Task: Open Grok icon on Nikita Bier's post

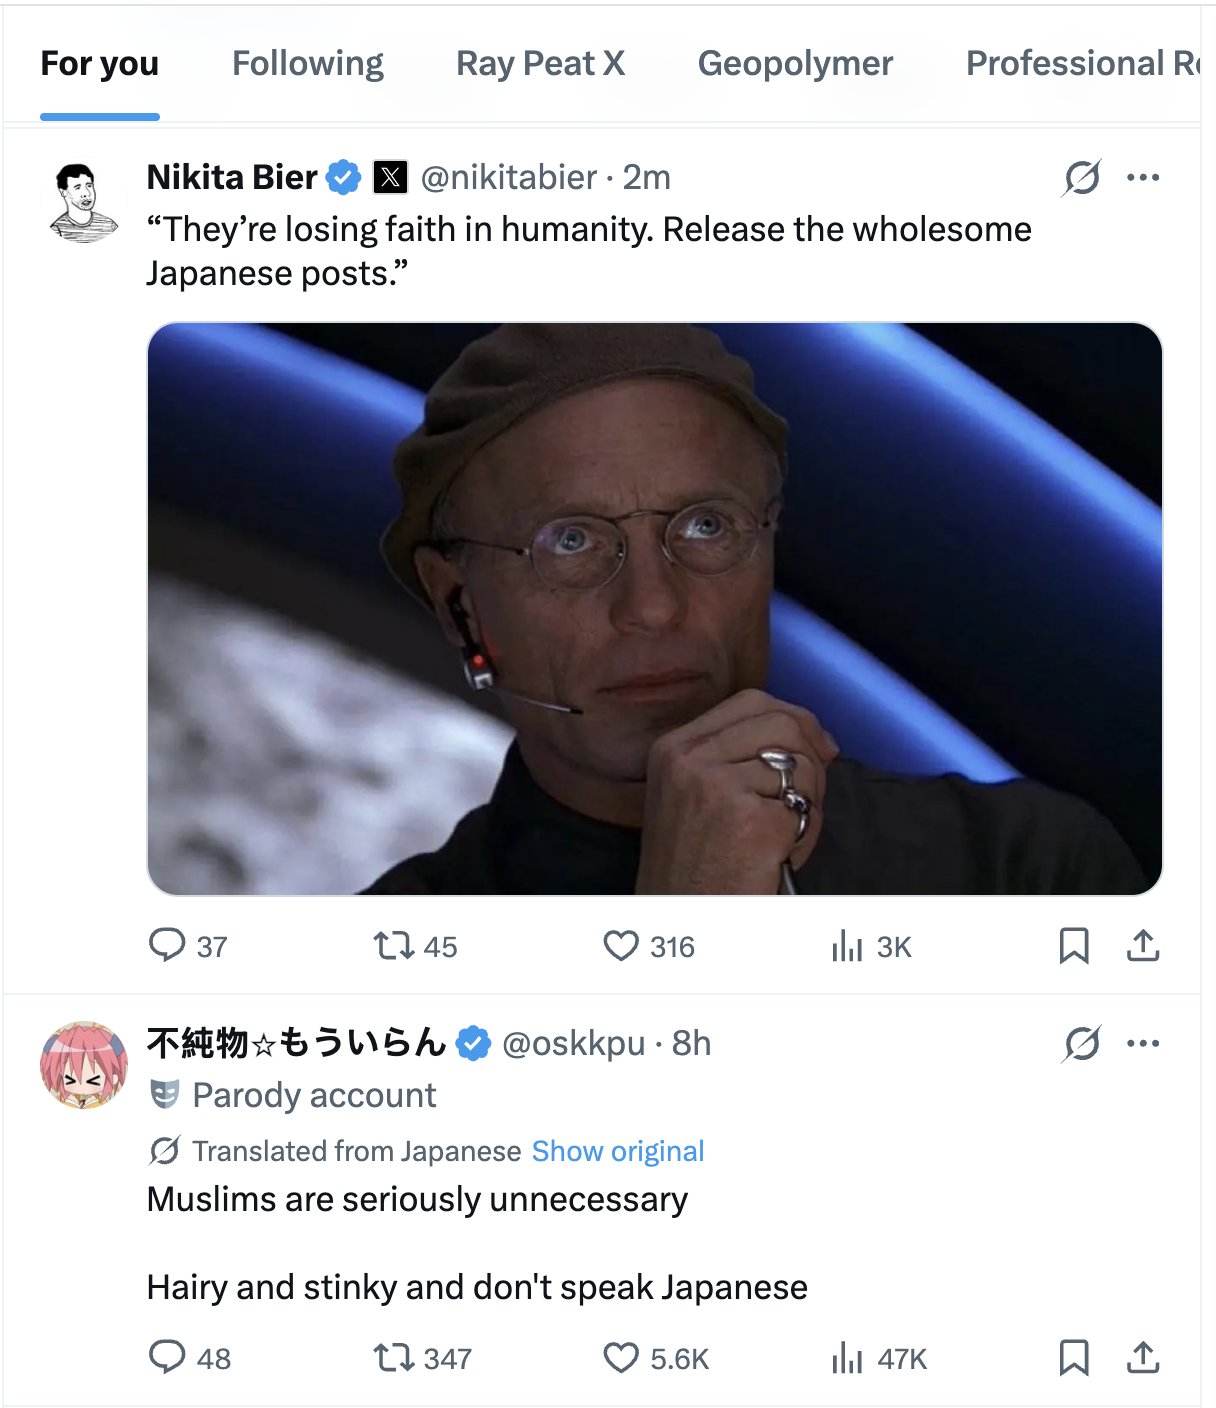Action: pos(1082,178)
